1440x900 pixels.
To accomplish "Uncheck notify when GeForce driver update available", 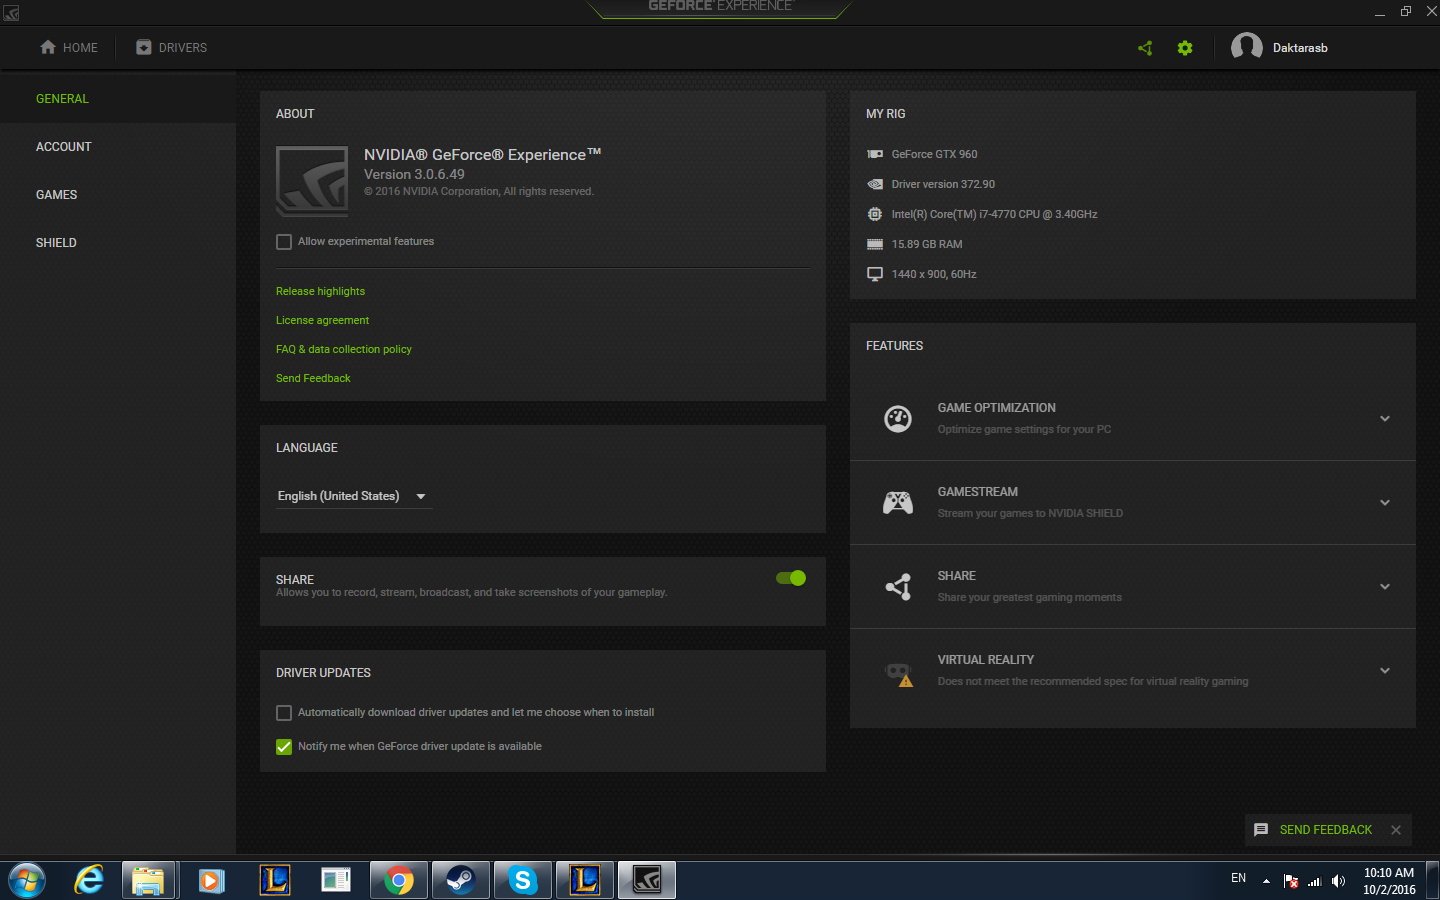I will [x=284, y=747].
